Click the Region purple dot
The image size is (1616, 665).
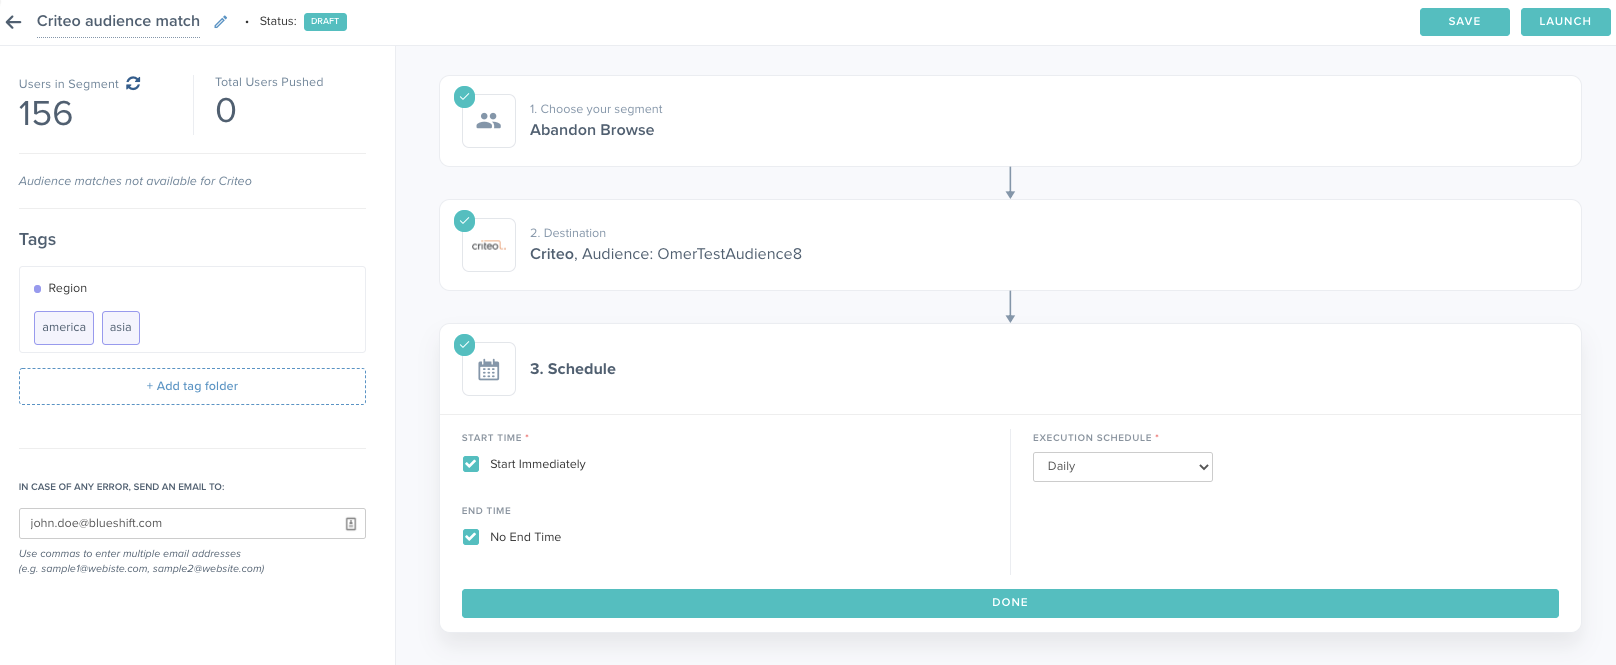(38, 289)
